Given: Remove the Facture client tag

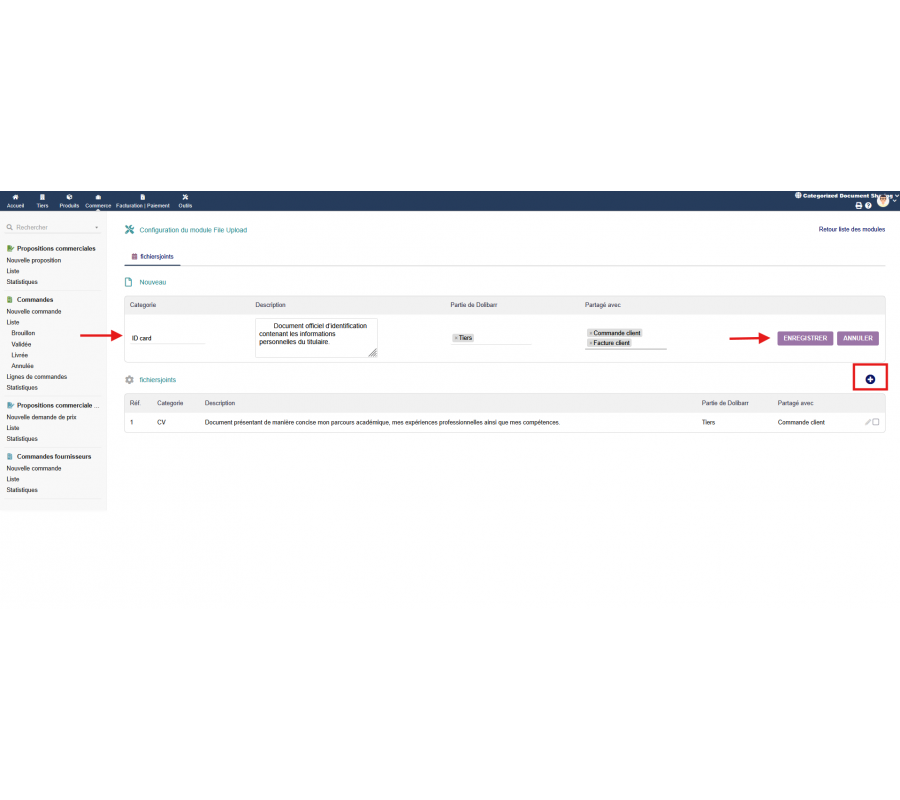Looking at the screenshot, I should pyautogui.click(x=590, y=343).
